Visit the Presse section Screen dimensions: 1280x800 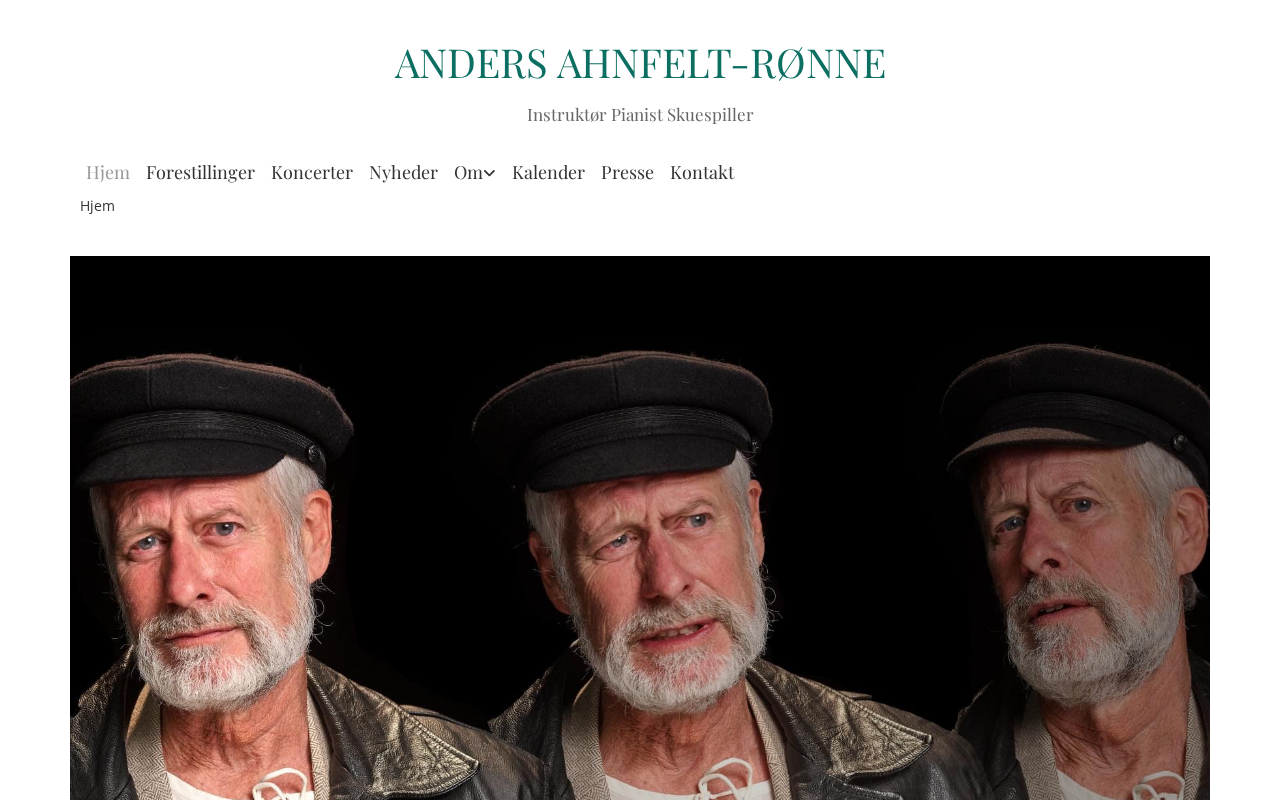(x=627, y=172)
